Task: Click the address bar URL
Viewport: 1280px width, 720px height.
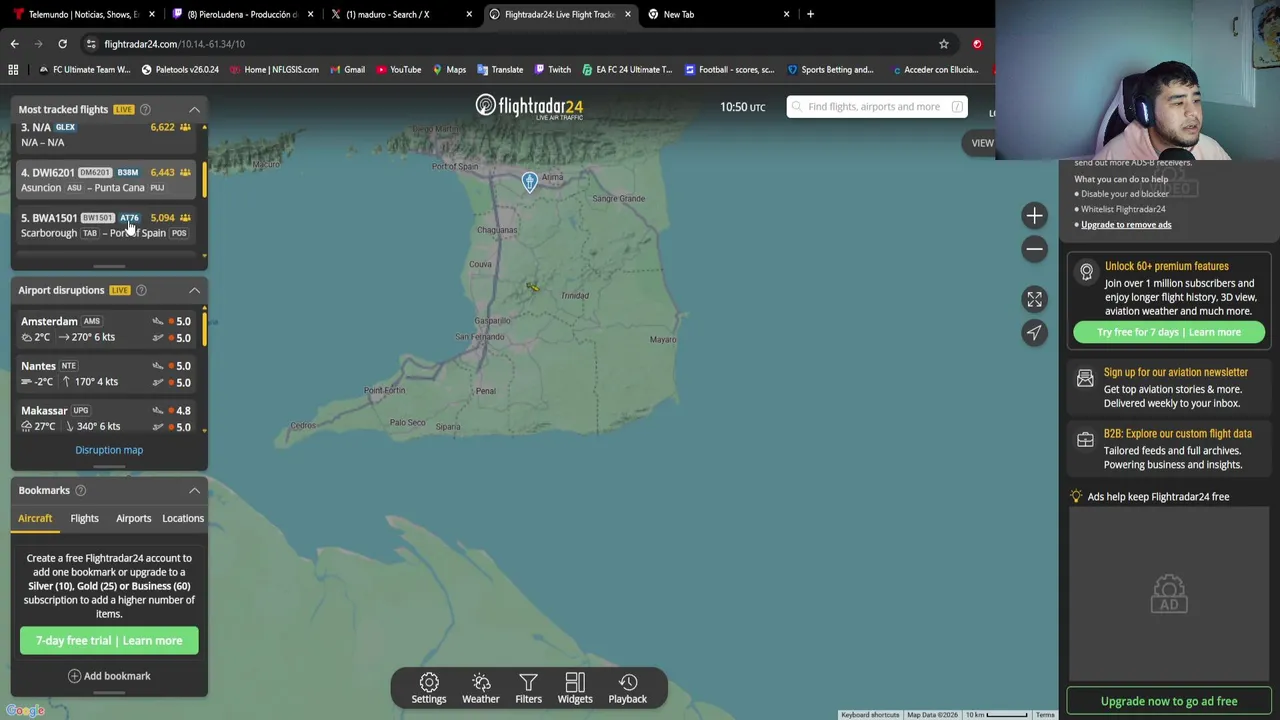Action: 175,44
